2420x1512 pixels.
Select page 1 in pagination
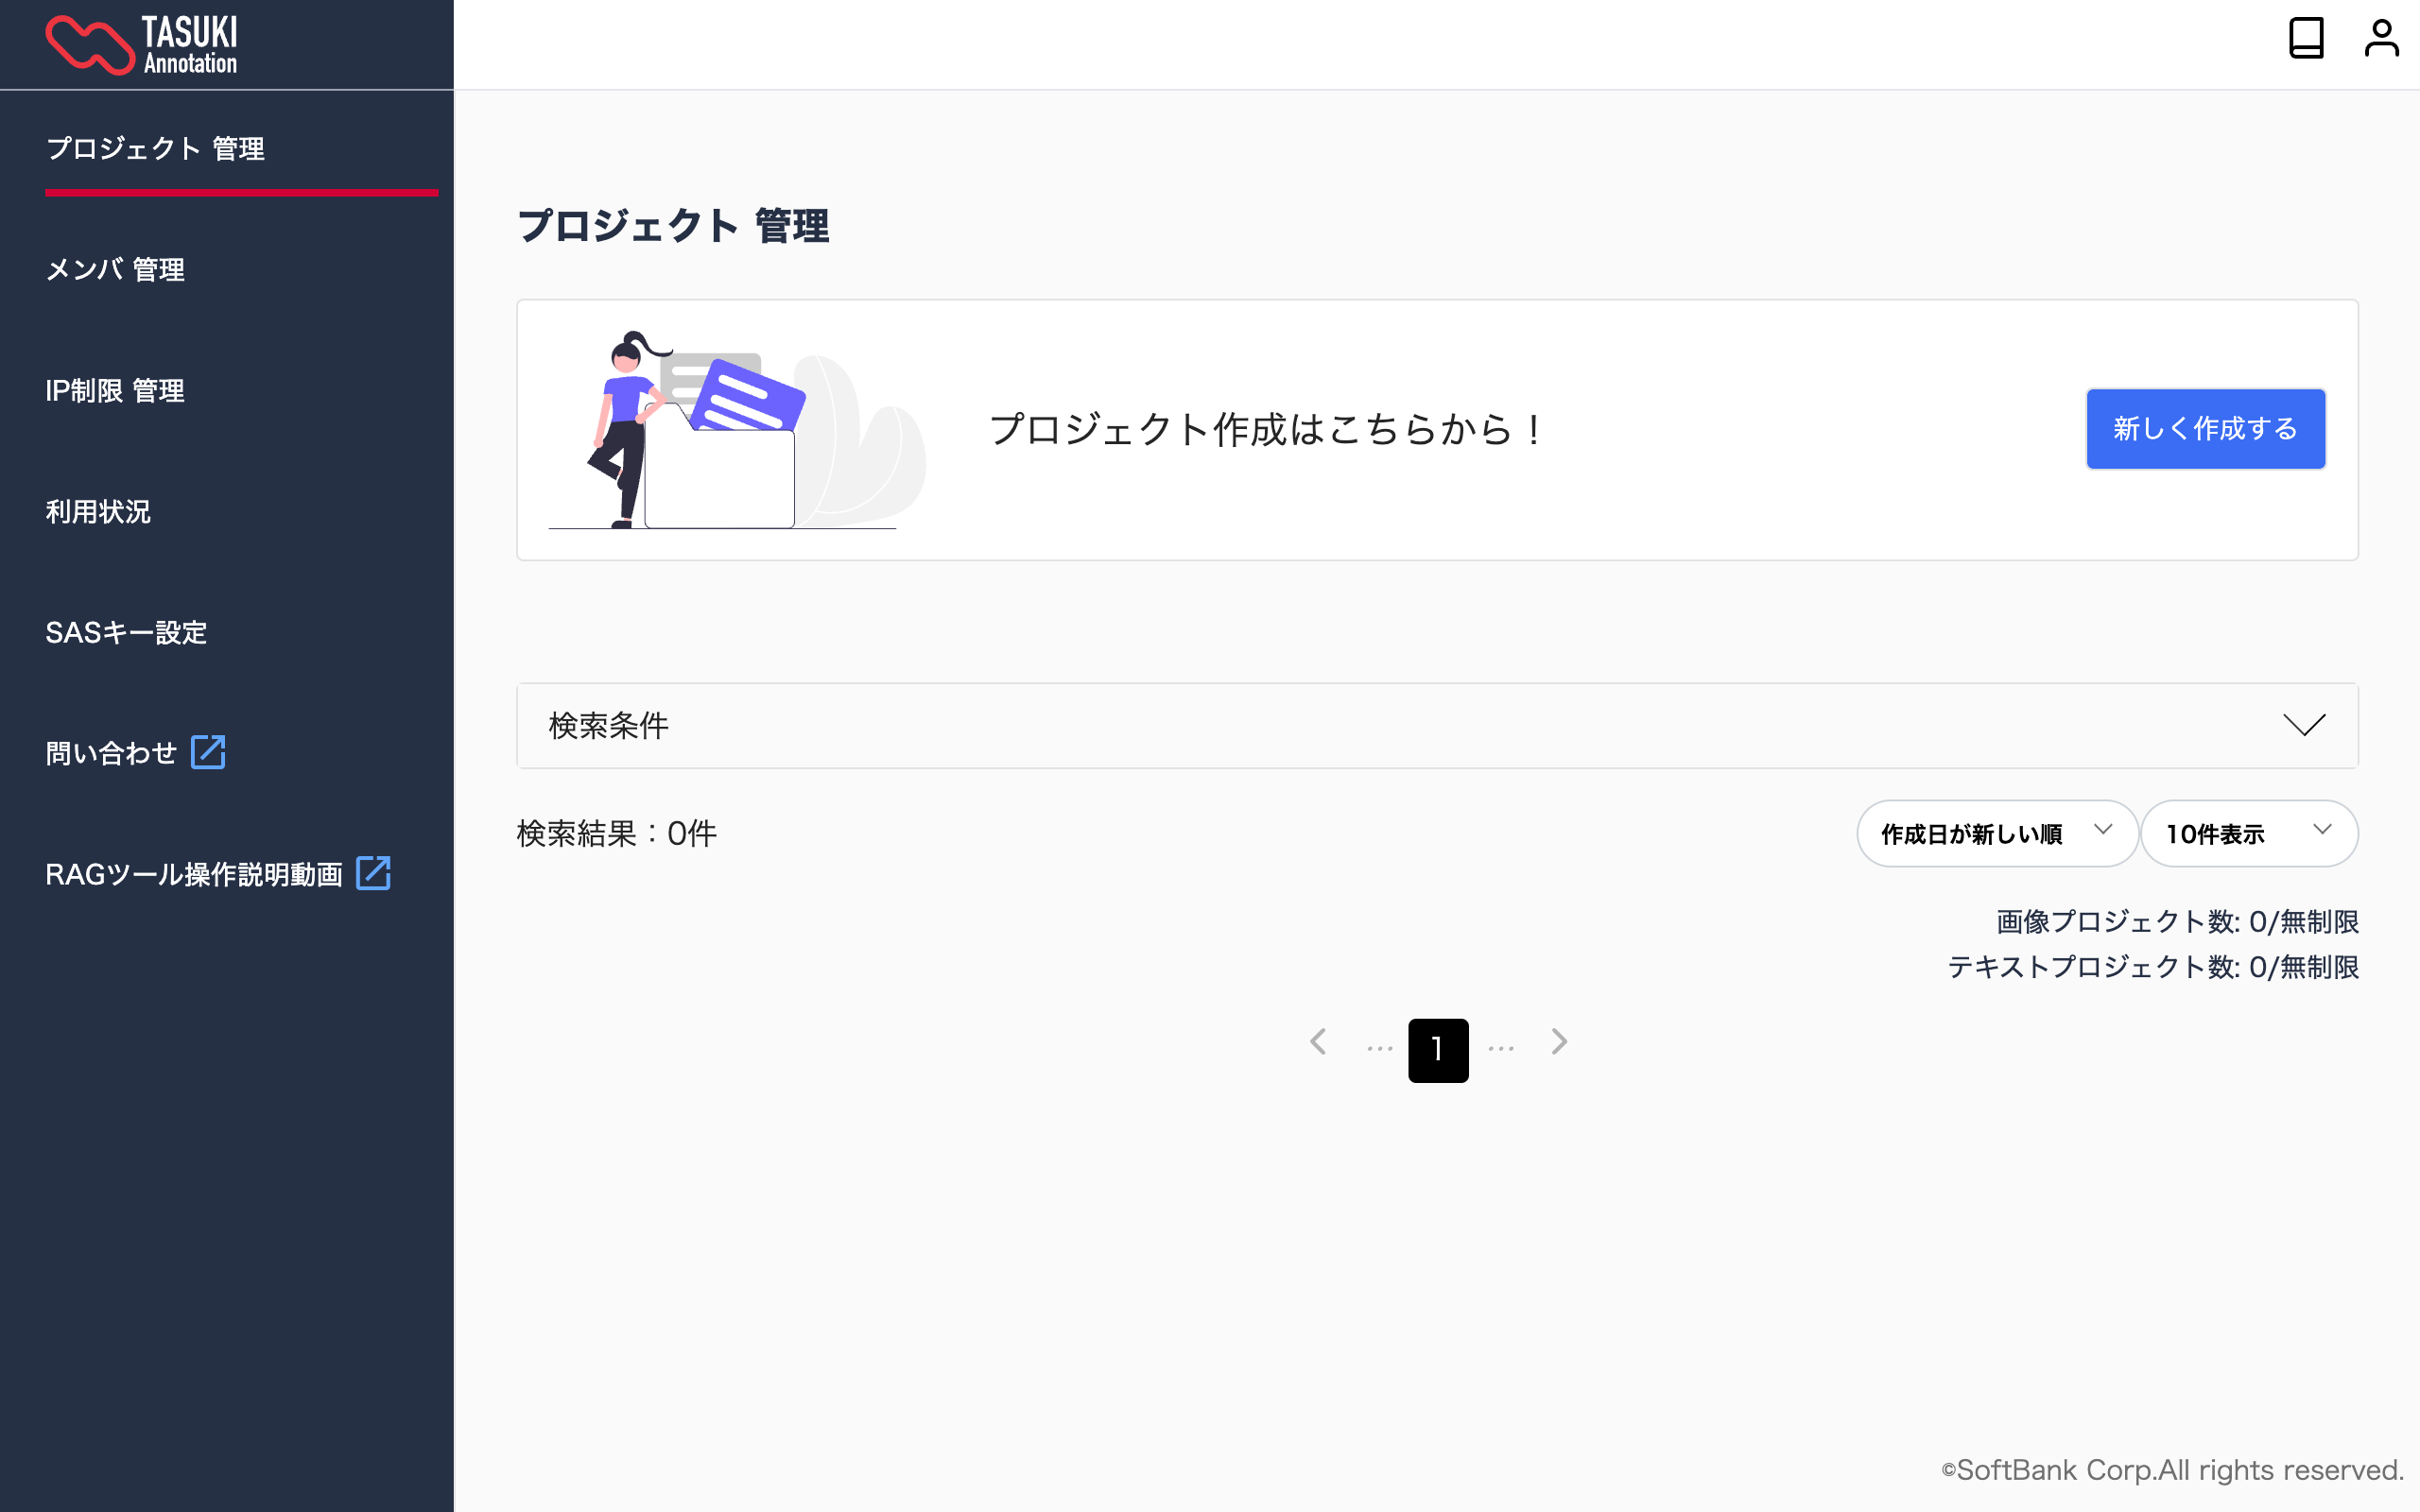(x=1438, y=1049)
